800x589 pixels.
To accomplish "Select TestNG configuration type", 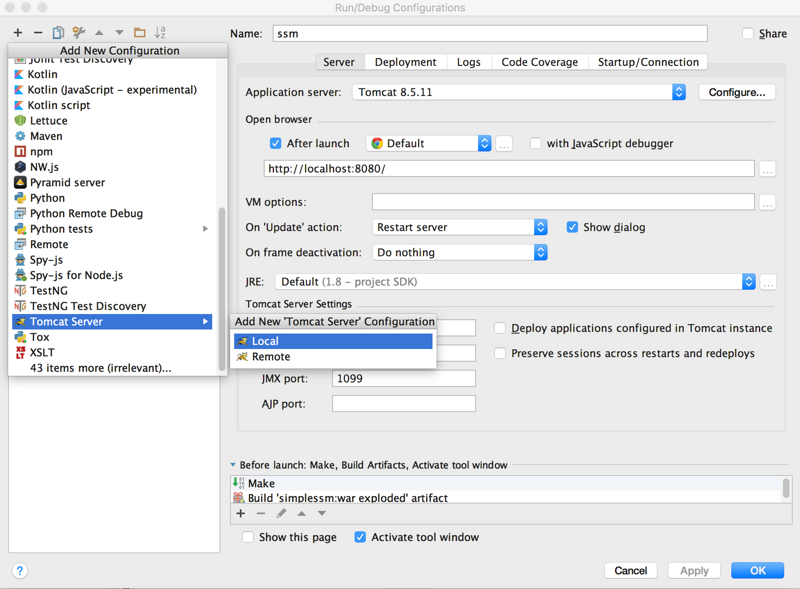I will pyautogui.click(x=112, y=290).
